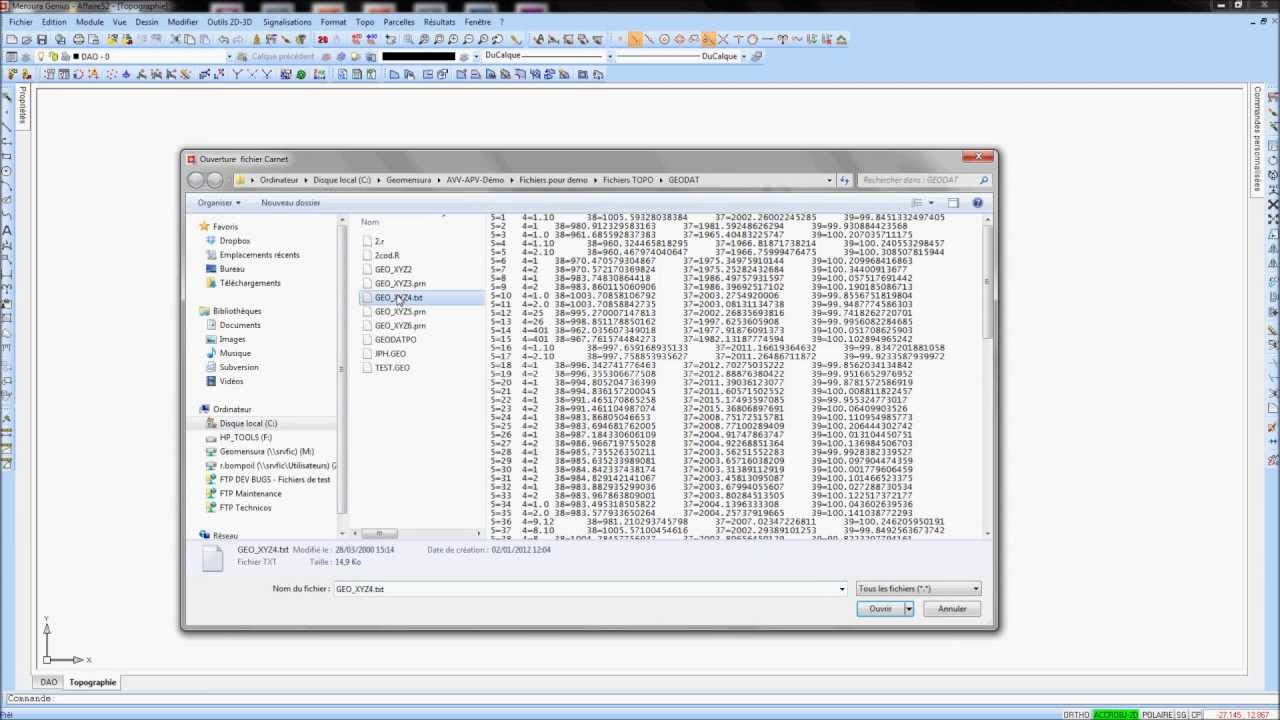Select the file 2cod.R

386,256
